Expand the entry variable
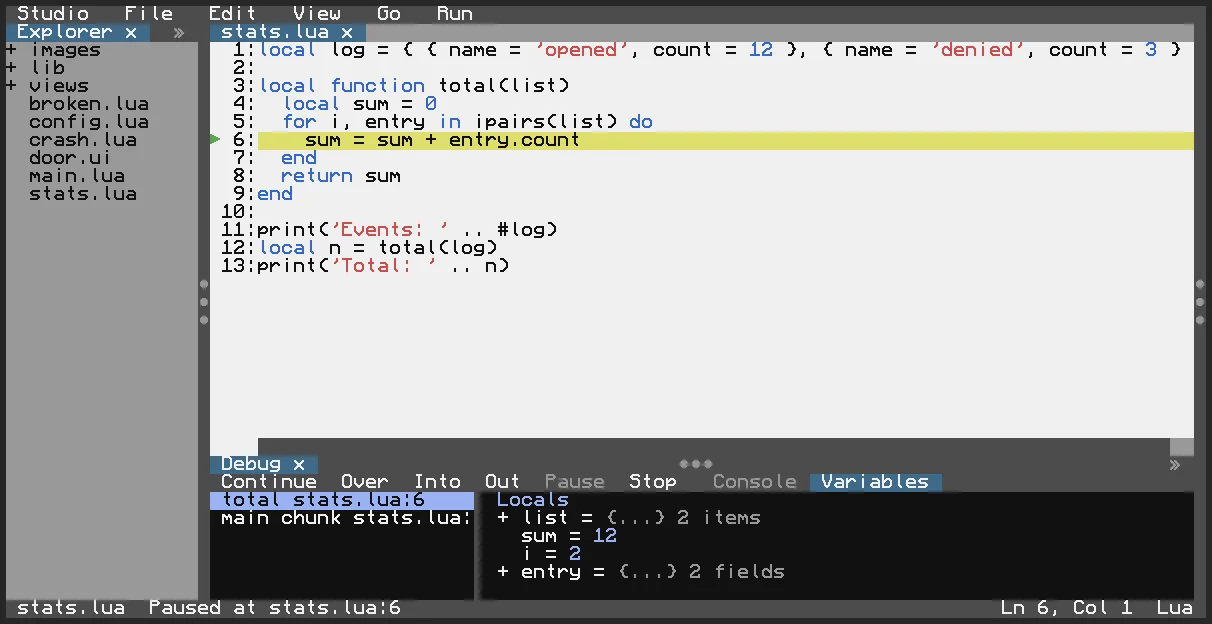This screenshot has height=624, width=1212. click(x=503, y=572)
